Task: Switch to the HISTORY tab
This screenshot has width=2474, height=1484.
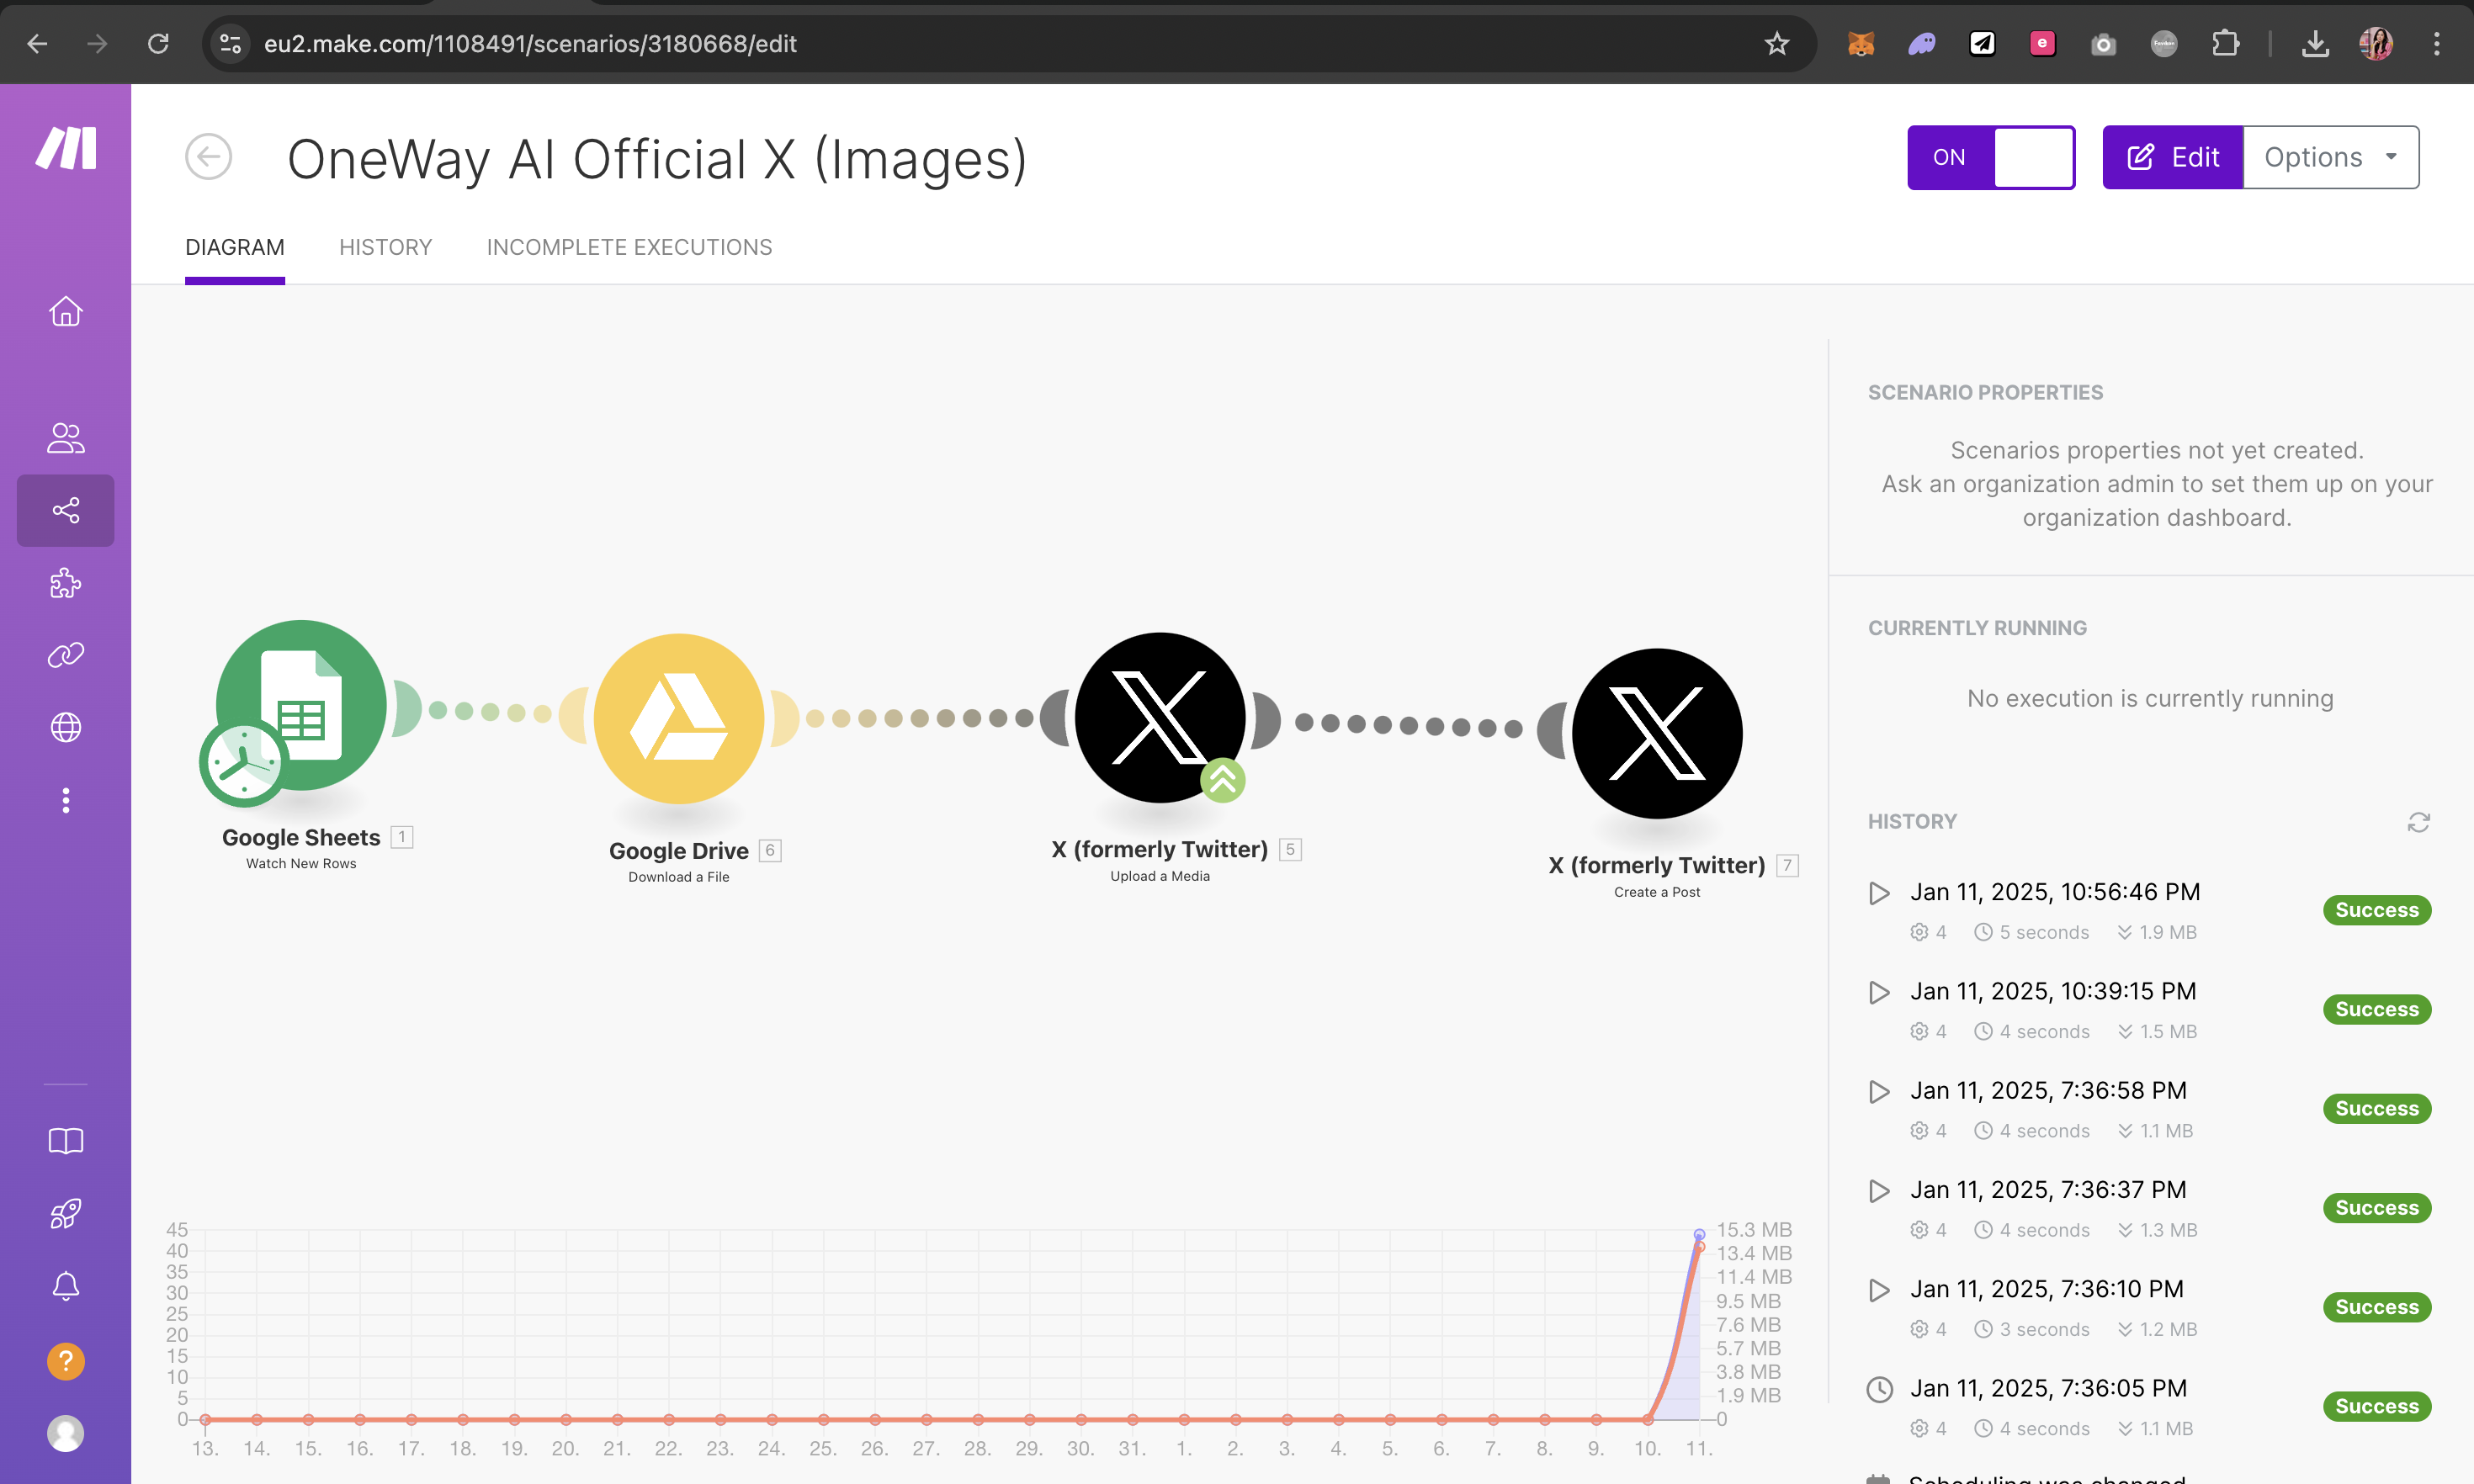Action: click(x=385, y=247)
